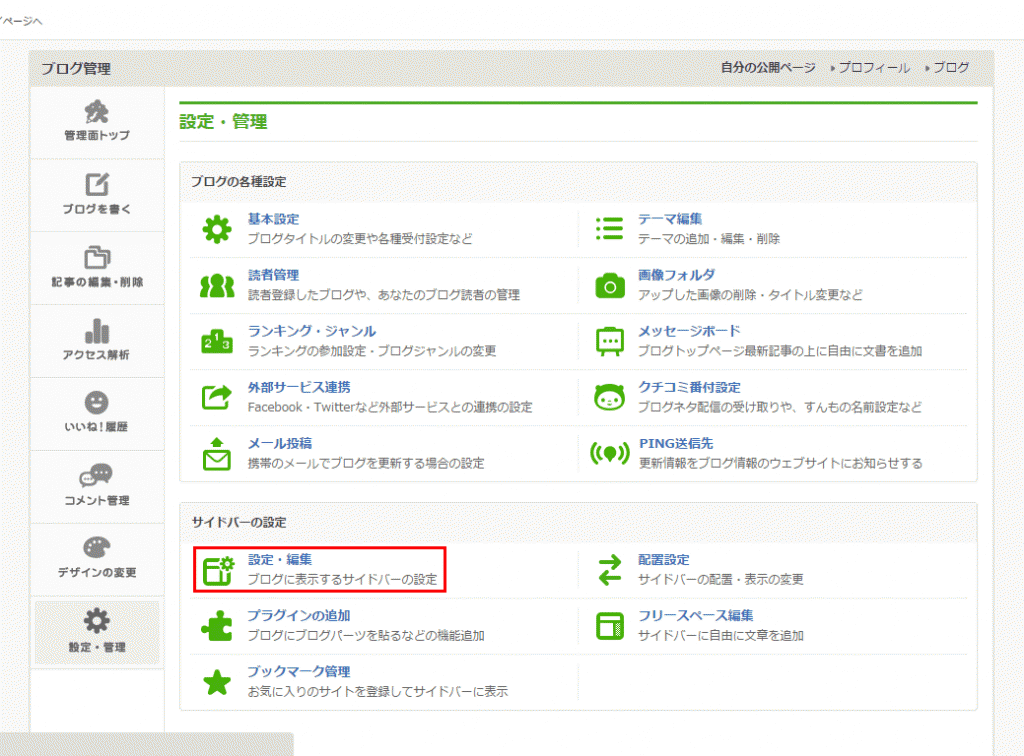Open アクセス解析 sidebar item
This screenshot has height=756, width=1024.
coord(97,341)
